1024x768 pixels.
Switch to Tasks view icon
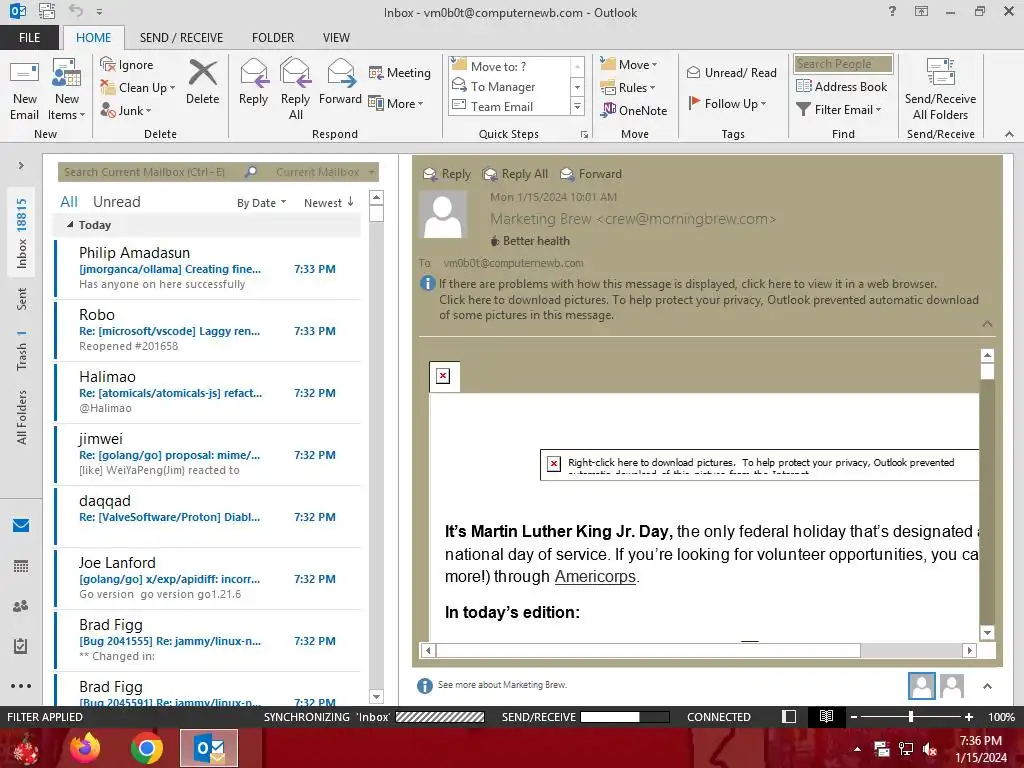21,646
